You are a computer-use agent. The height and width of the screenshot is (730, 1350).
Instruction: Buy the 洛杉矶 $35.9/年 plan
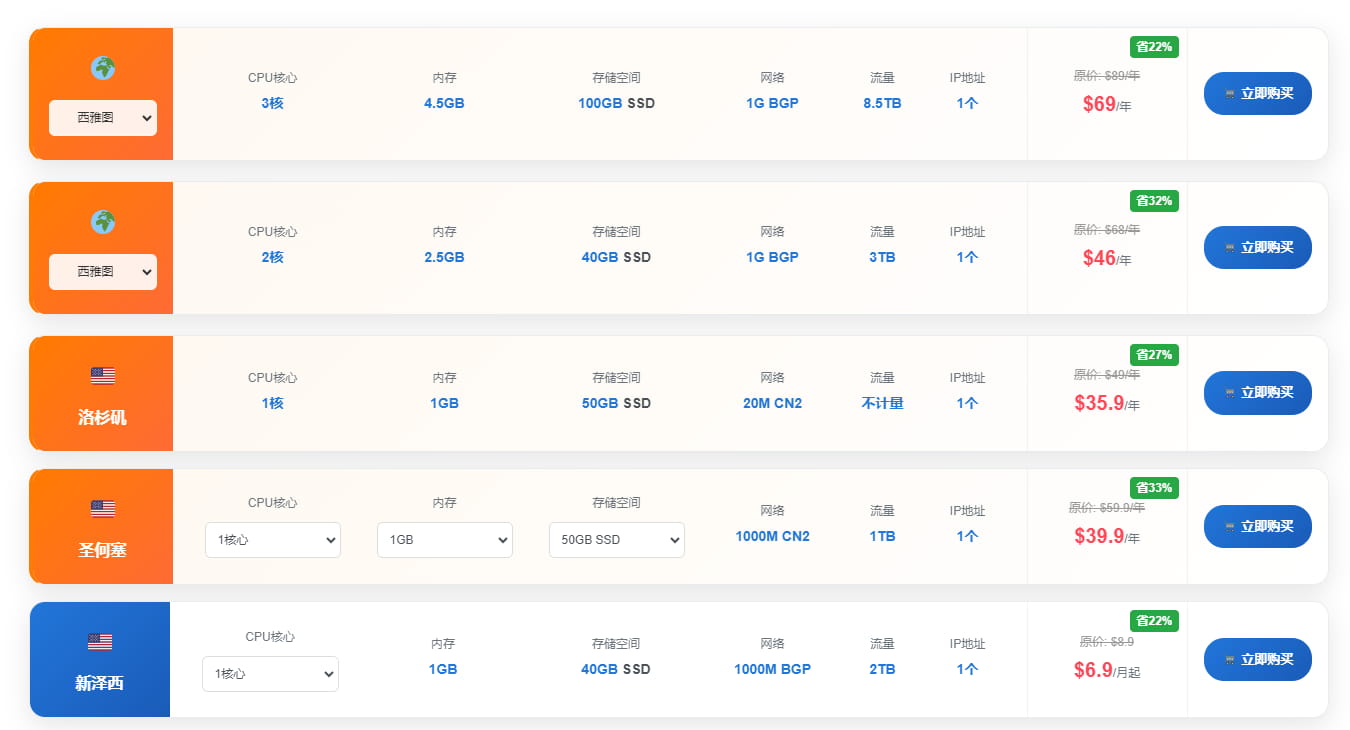pyautogui.click(x=1257, y=393)
